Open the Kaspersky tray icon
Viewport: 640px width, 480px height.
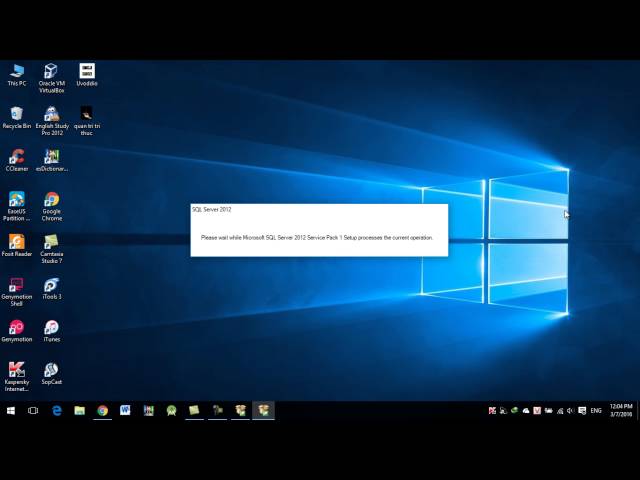492,411
